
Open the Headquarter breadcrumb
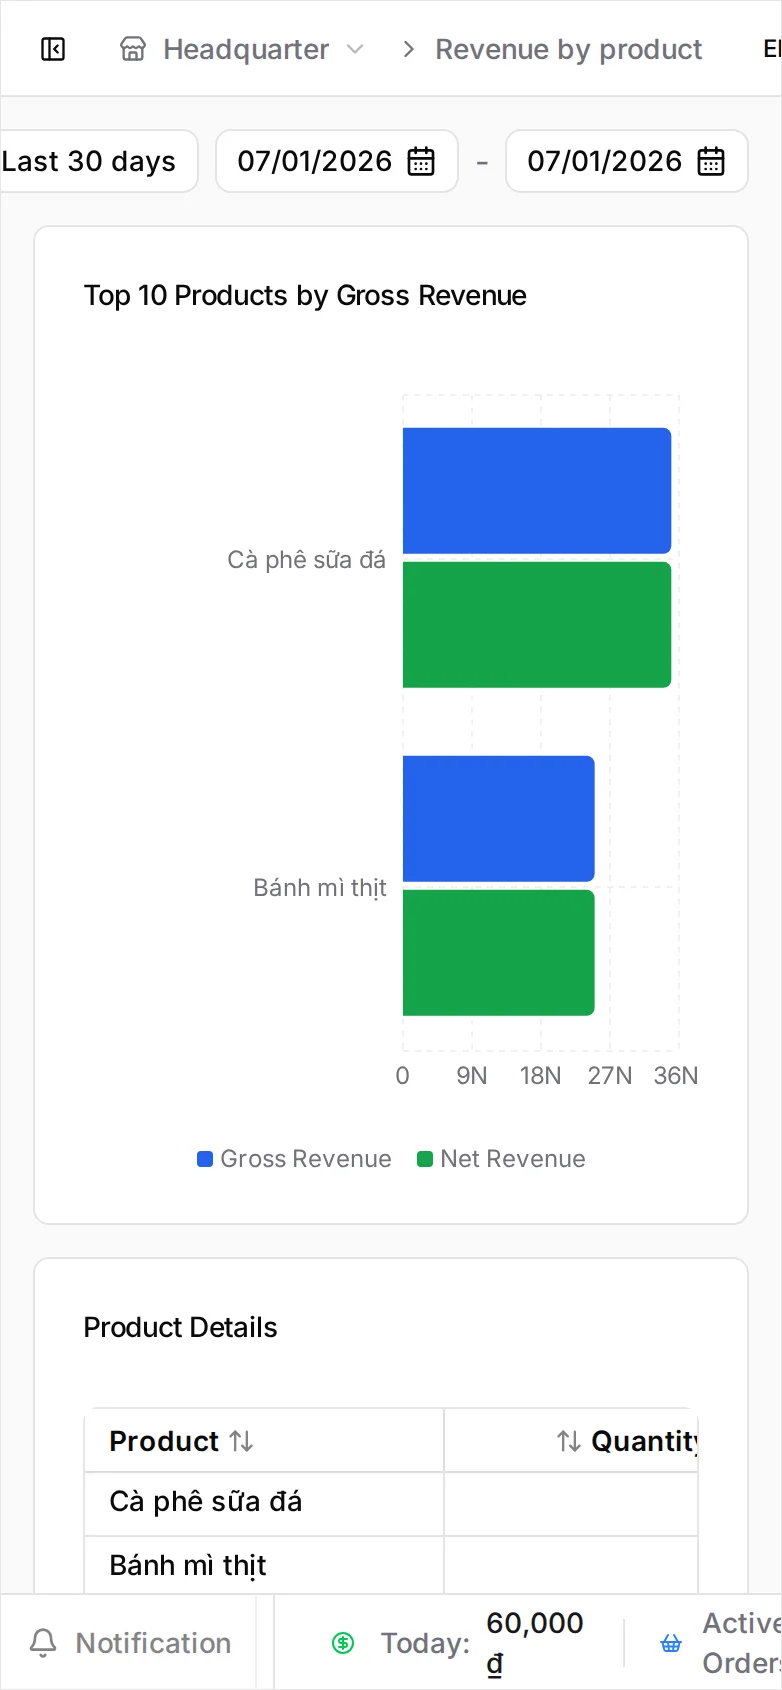[x=246, y=49]
